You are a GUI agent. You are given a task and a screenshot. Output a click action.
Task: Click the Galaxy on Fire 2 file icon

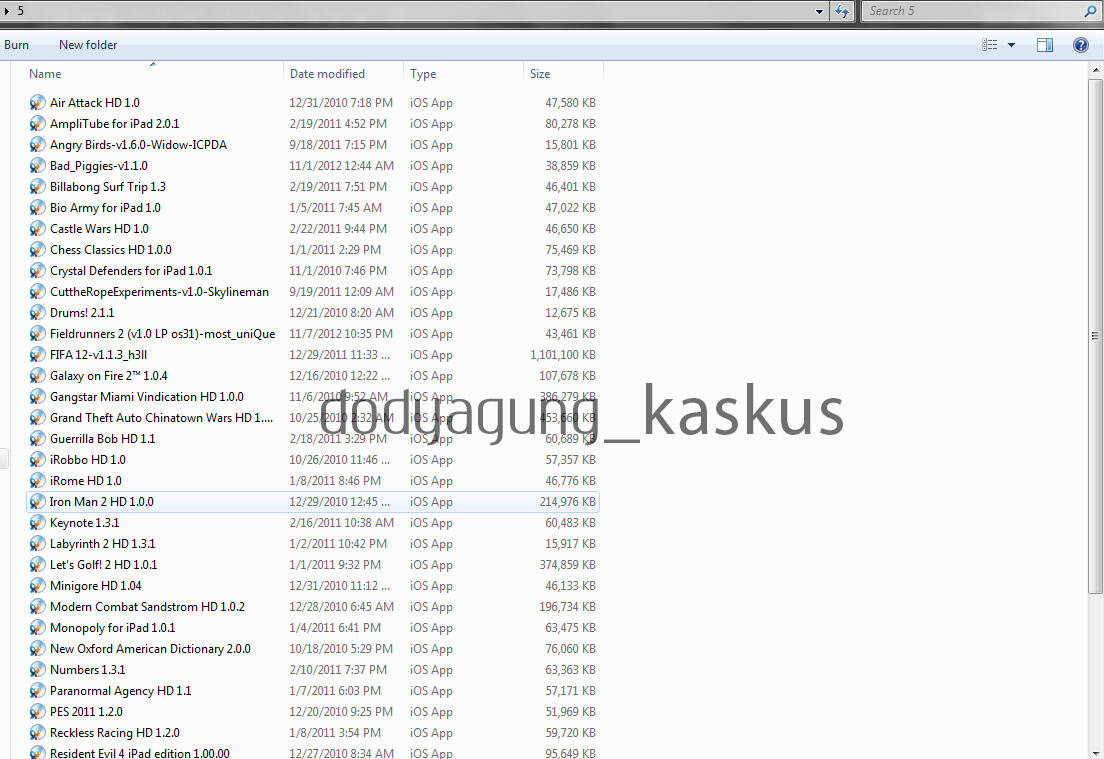[37, 376]
